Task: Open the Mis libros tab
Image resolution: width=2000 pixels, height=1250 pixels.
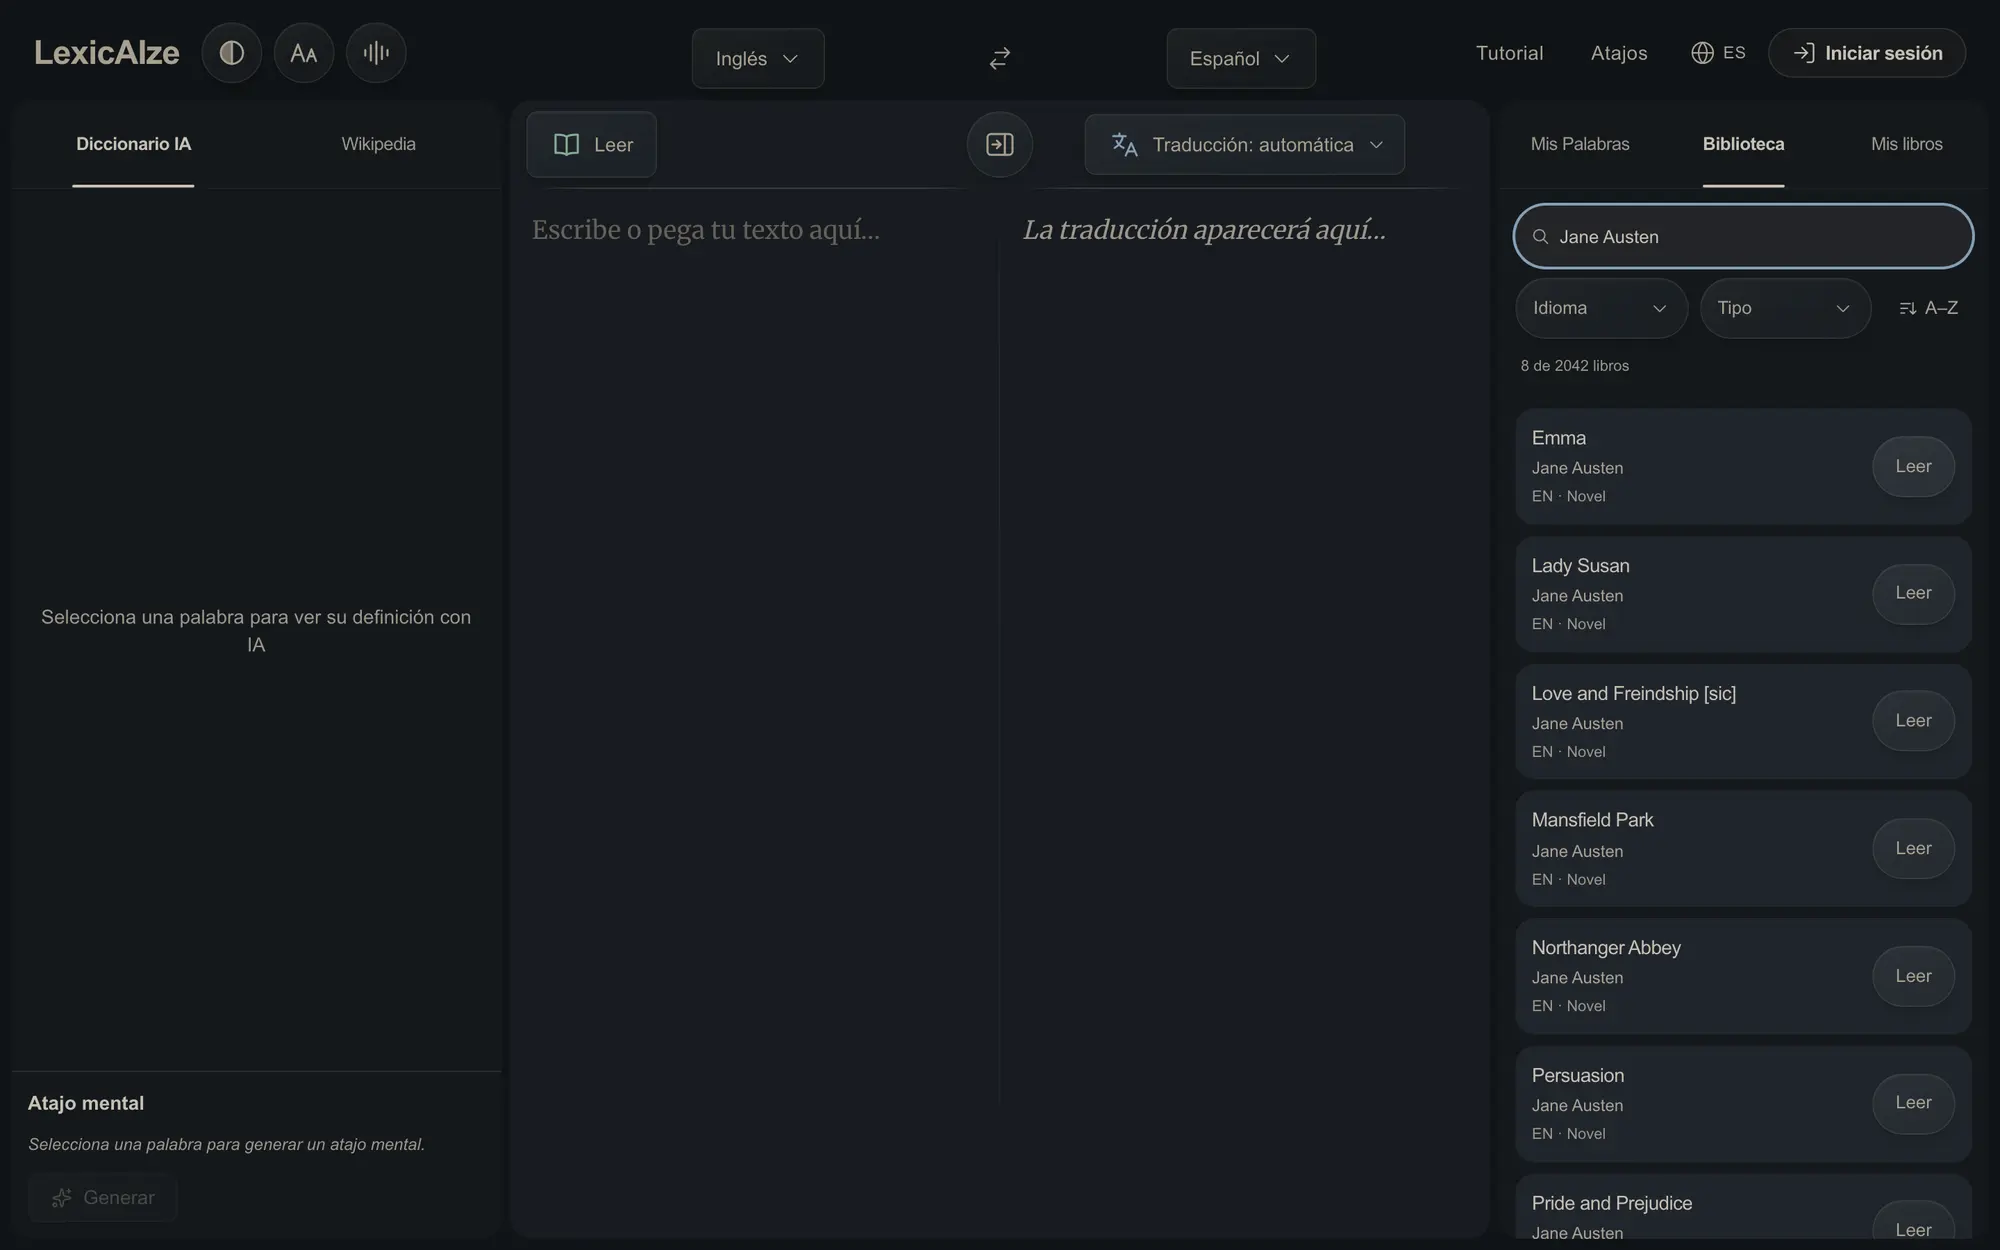Action: [x=1906, y=144]
